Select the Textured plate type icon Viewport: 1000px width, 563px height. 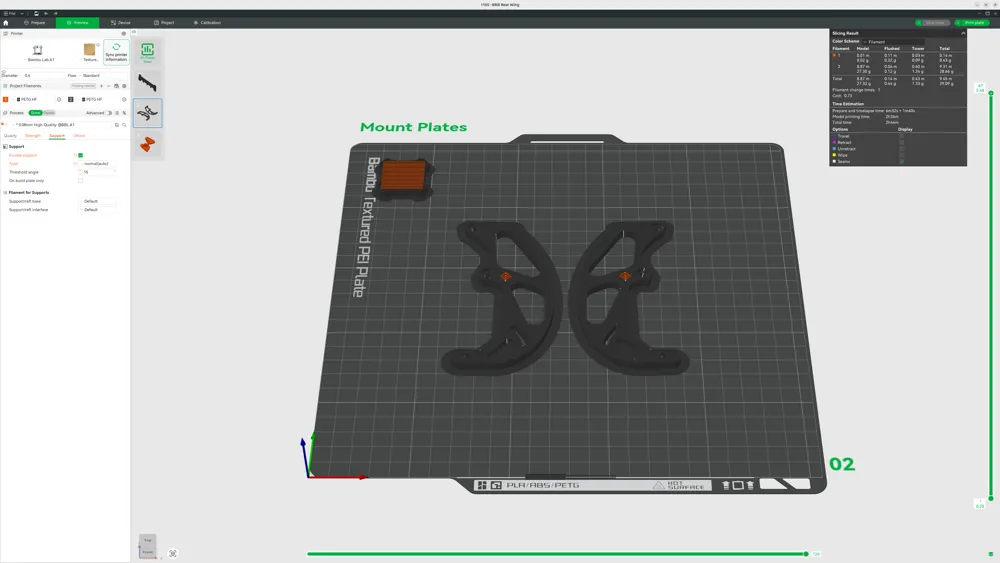(90, 52)
